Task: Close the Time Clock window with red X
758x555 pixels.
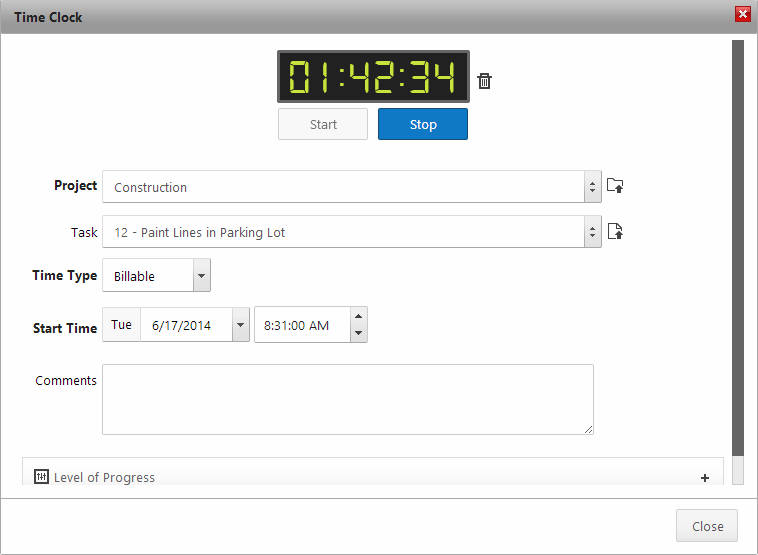Action: tap(743, 14)
